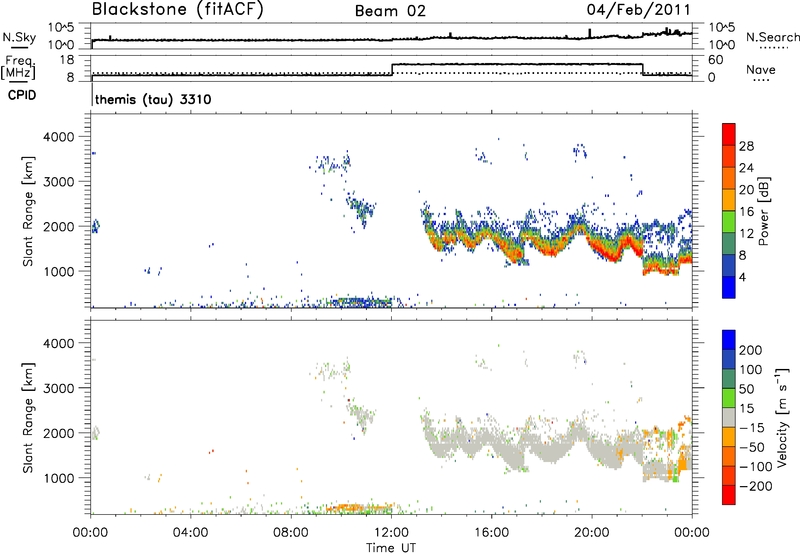The image size is (800, 554).
Task: Click the '12:00' time axis tick
Action: [x=391, y=533]
